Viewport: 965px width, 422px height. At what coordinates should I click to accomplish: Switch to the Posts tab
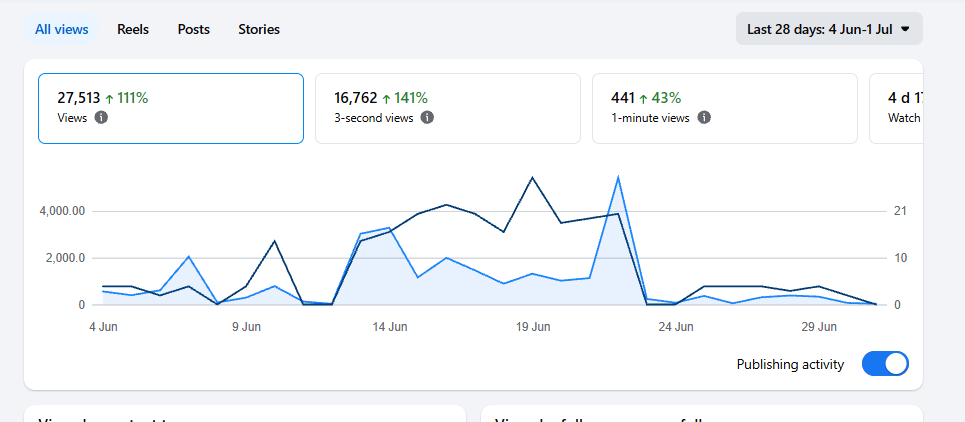(194, 30)
